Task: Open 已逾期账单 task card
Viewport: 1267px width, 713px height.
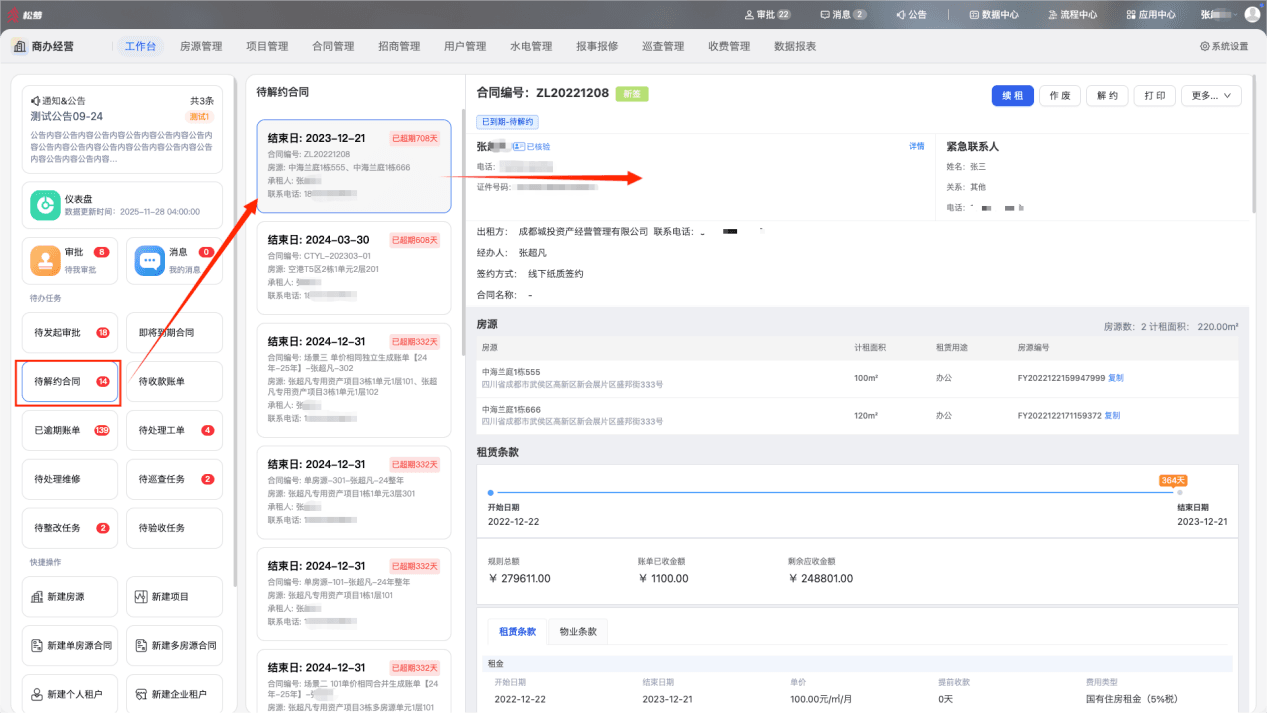Action: pos(70,430)
